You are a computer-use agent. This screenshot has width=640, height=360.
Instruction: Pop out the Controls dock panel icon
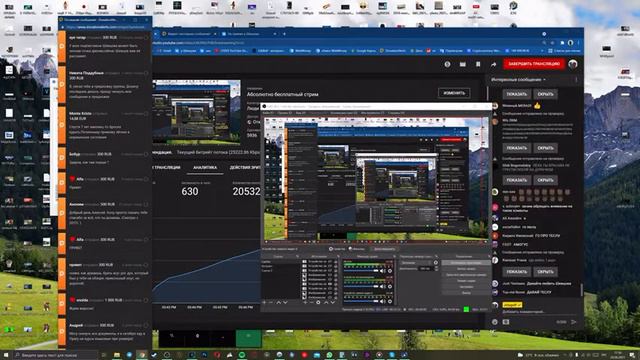pyautogui.click(x=489, y=256)
